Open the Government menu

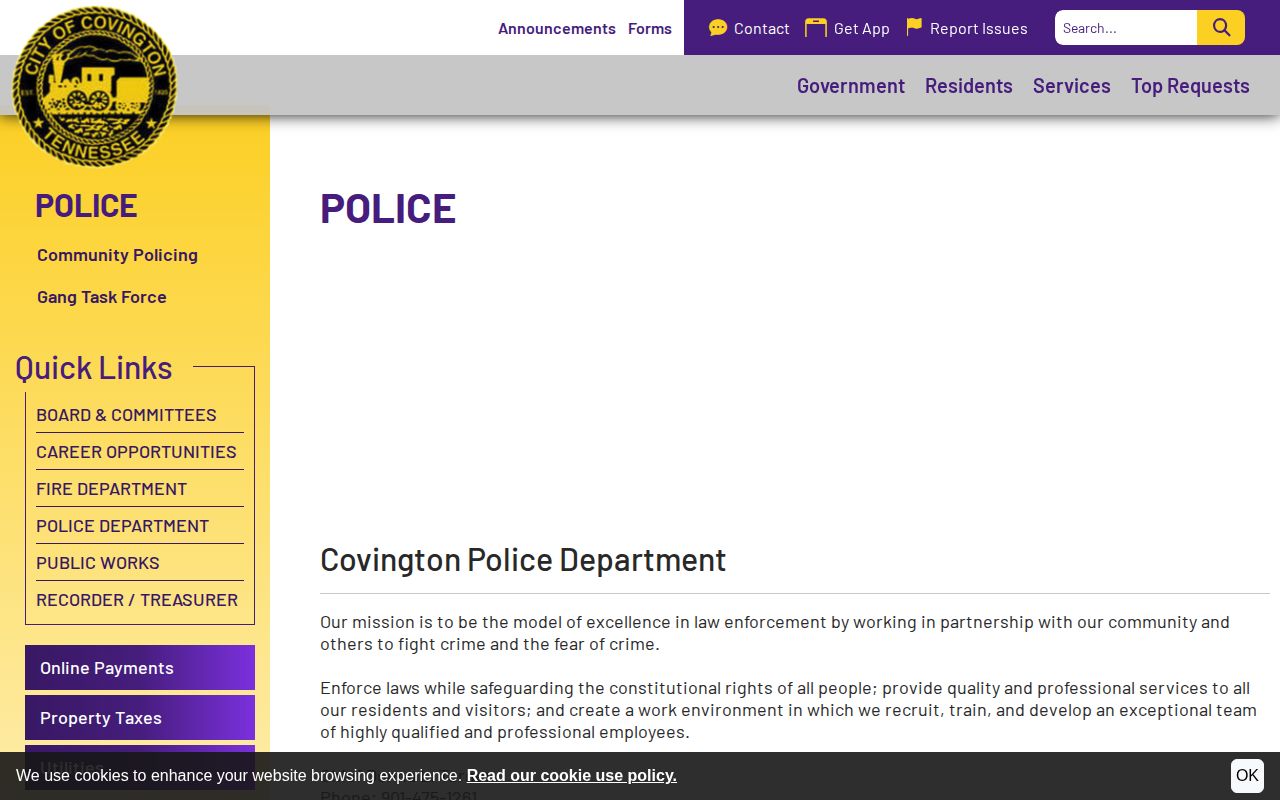(x=851, y=86)
